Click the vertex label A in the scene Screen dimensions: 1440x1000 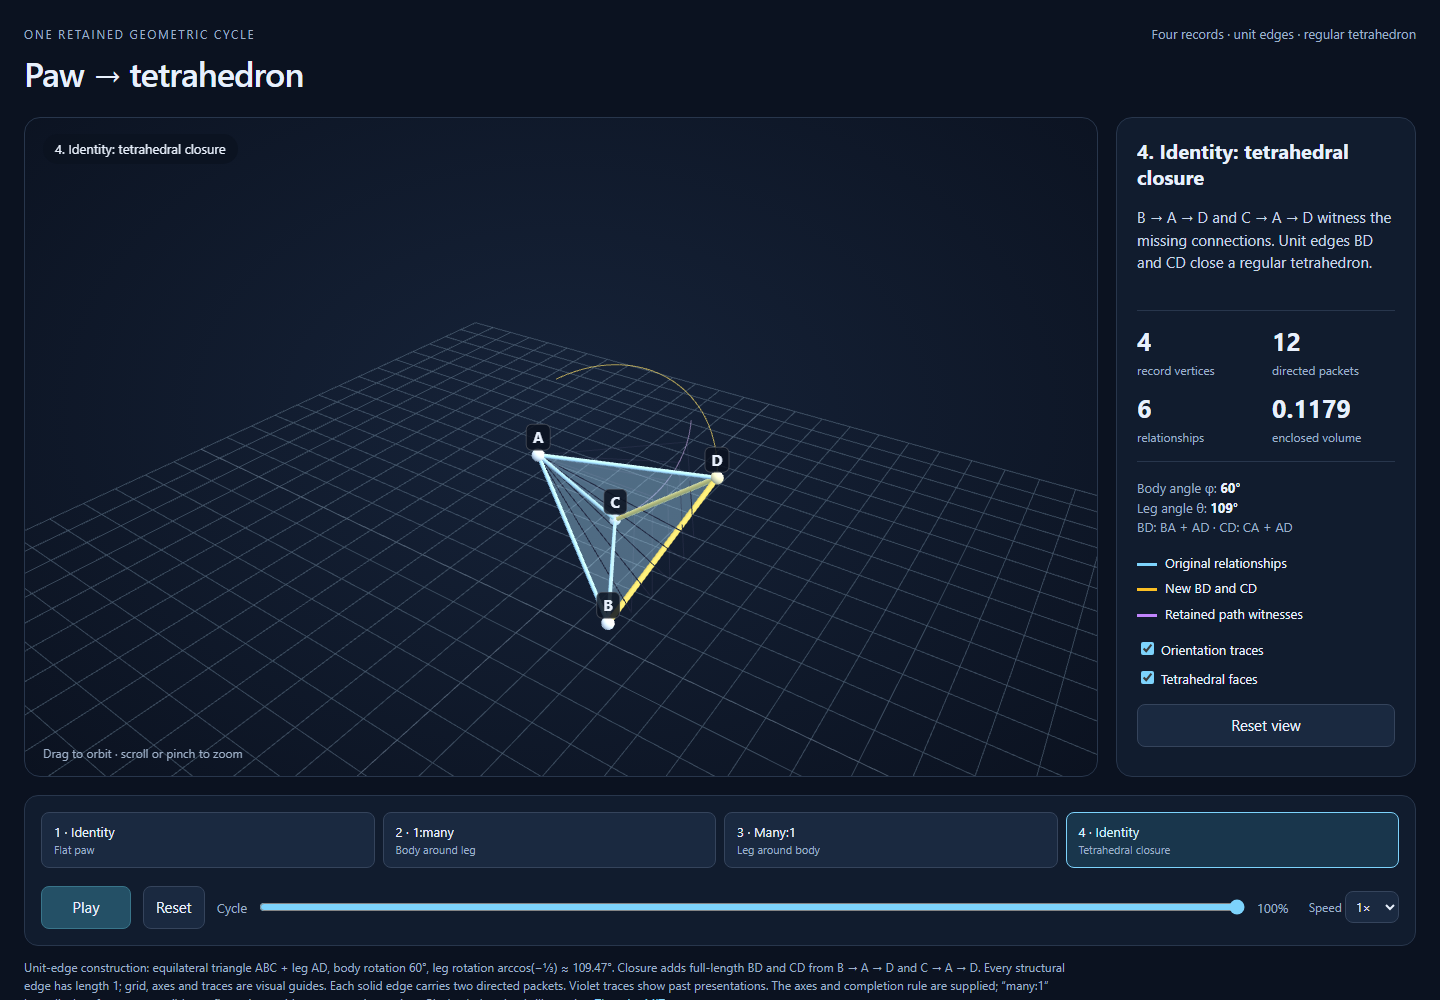[x=538, y=437]
